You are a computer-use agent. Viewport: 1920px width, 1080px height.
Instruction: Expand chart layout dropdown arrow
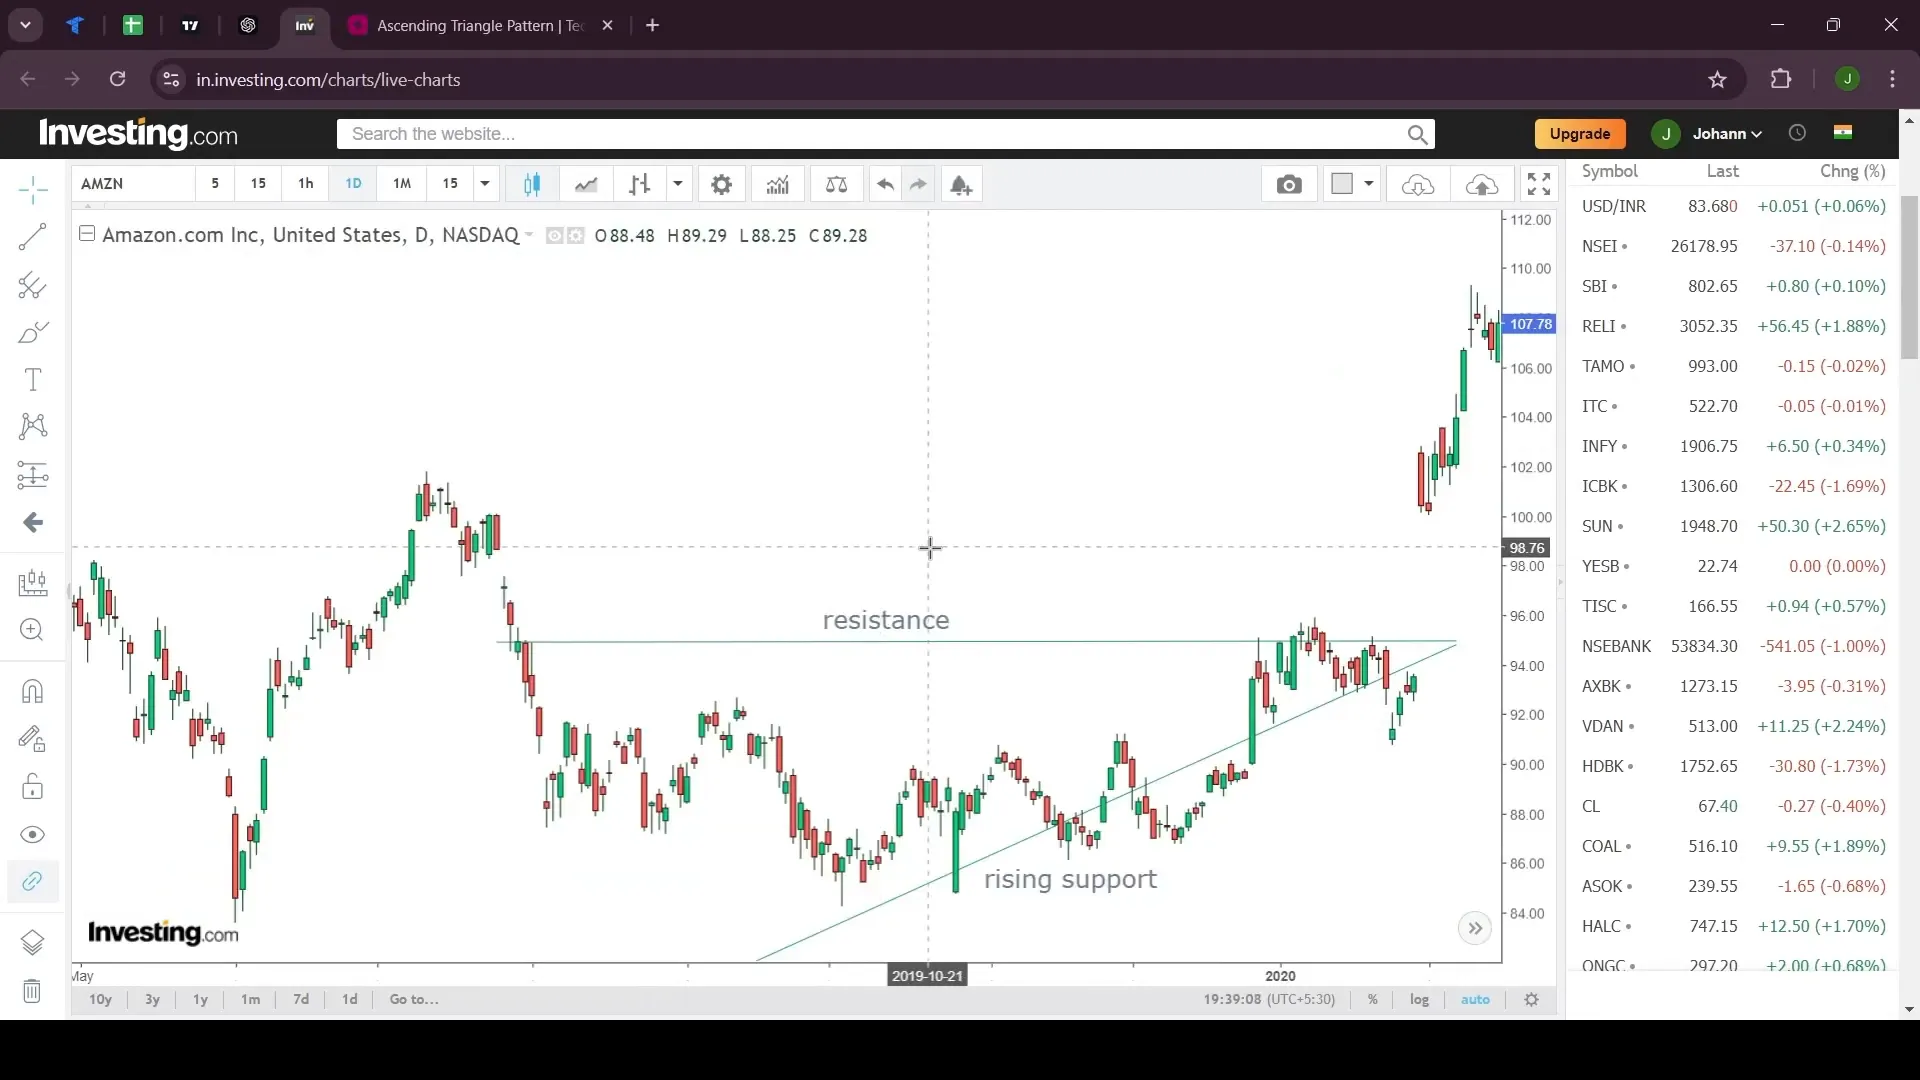pyautogui.click(x=1369, y=184)
